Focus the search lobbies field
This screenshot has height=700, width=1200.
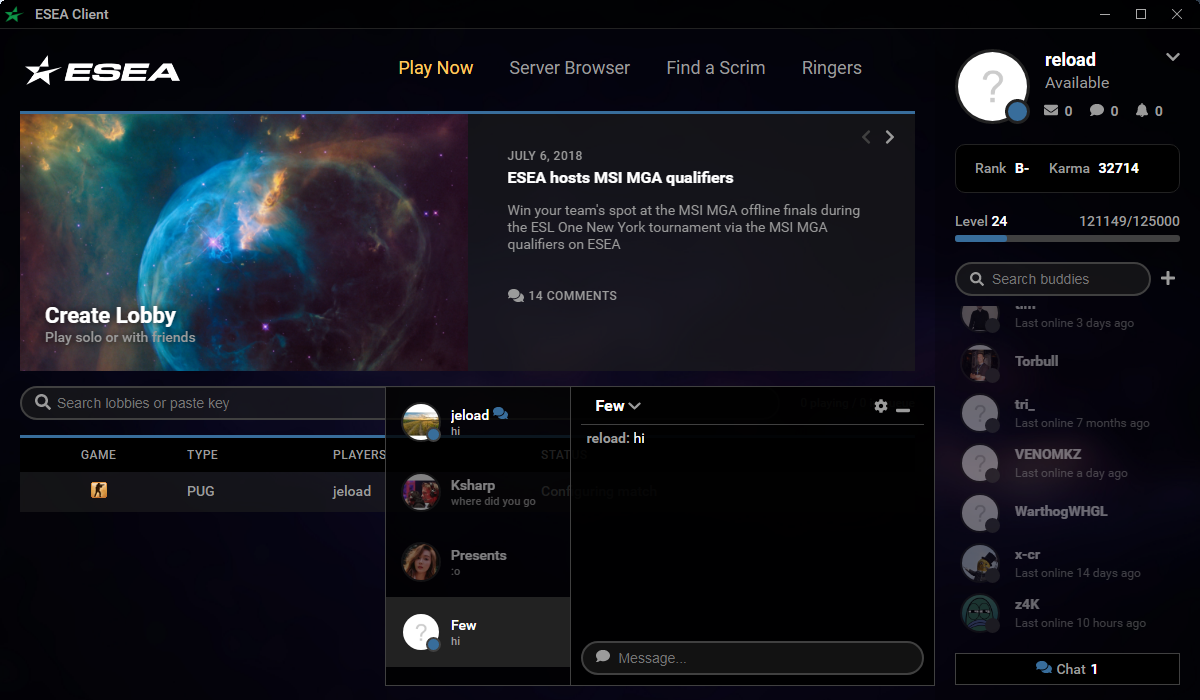(202, 403)
